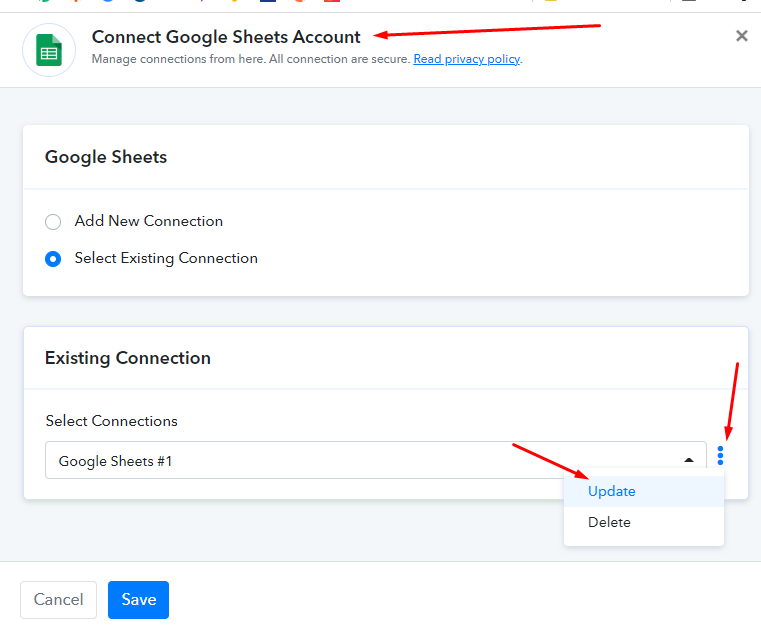Click the Existing Connection section heading
Viewport: 761px width, 630px height.
(128, 358)
